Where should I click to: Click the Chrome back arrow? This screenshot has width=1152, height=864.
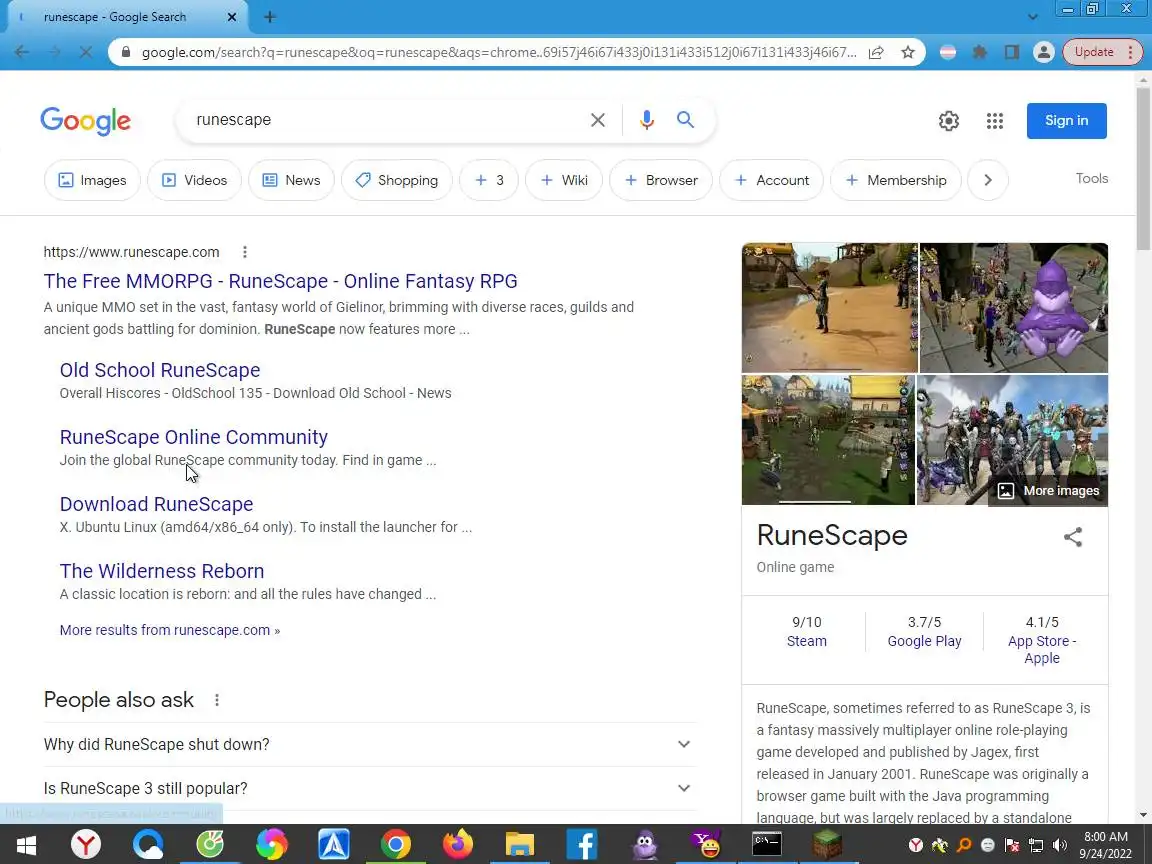pyautogui.click(x=22, y=52)
